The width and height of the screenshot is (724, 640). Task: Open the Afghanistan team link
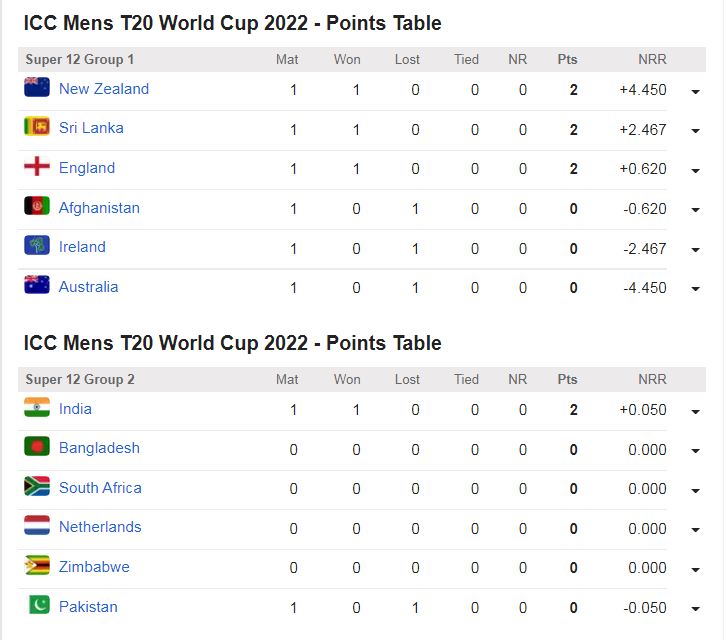(x=99, y=208)
